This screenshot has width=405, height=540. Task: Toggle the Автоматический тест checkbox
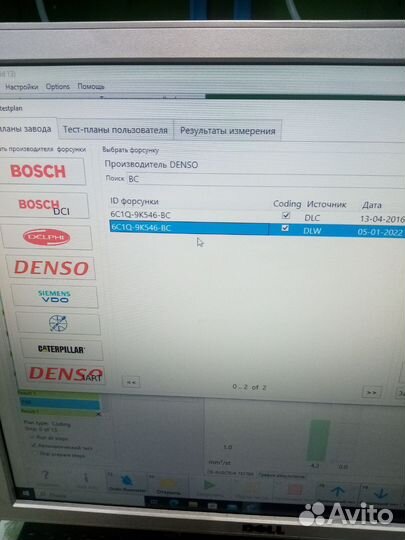(34, 446)
